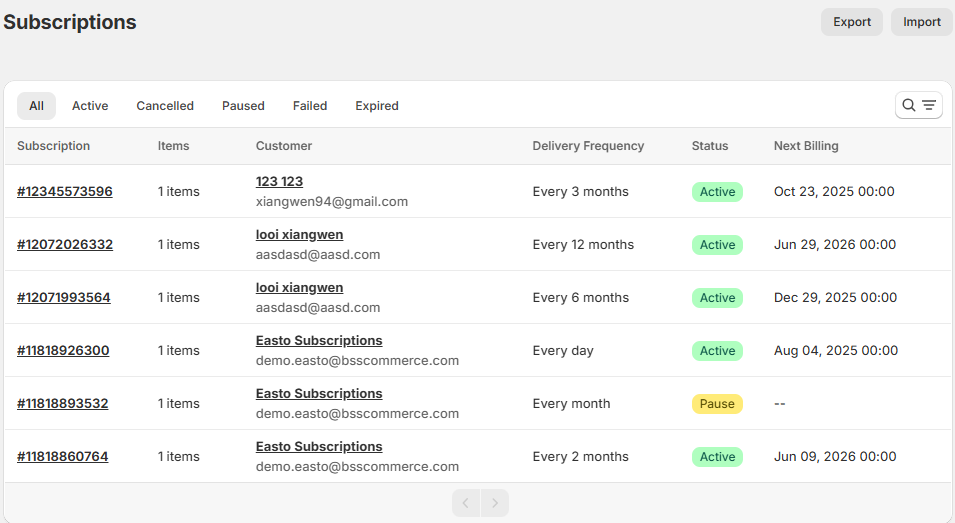Click the Import button
955x523 pixels.
click(921, 22)
